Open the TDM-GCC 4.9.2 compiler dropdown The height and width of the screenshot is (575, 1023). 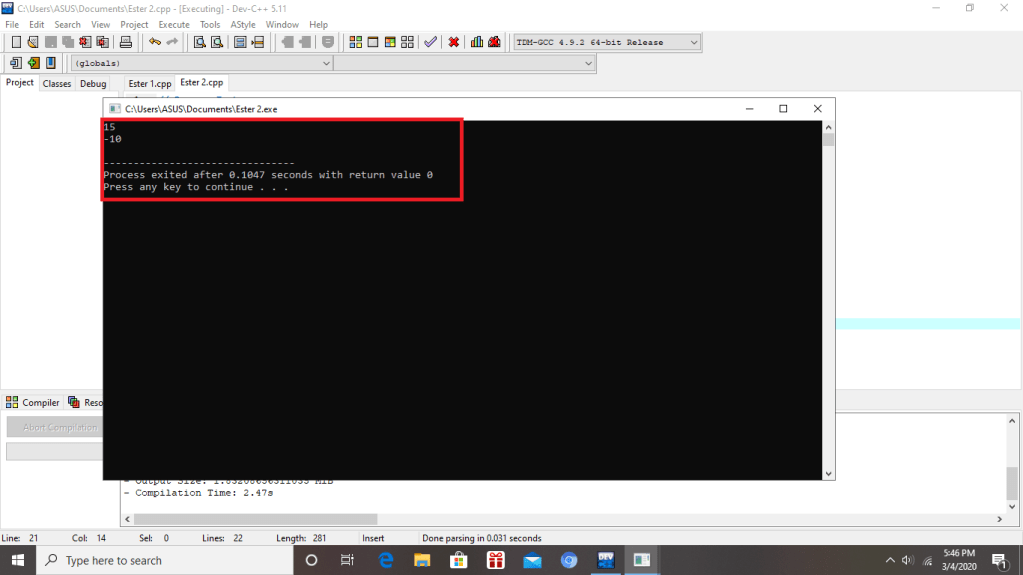[607, 42]
